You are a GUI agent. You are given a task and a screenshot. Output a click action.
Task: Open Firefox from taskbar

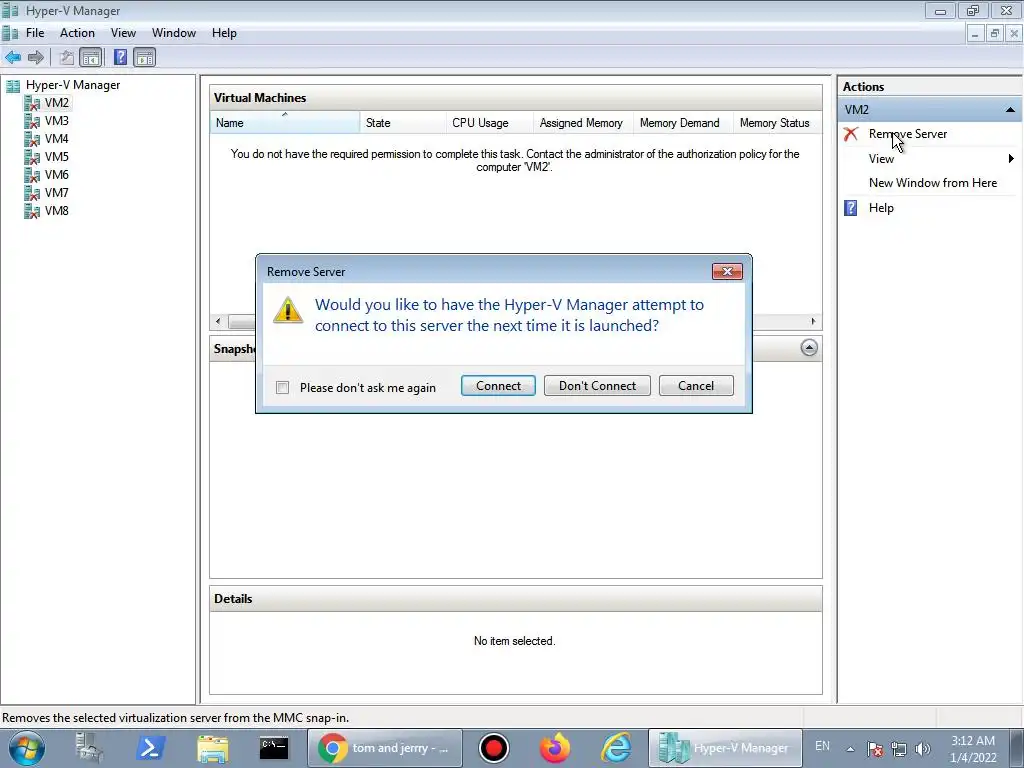(x=554, y=748)
